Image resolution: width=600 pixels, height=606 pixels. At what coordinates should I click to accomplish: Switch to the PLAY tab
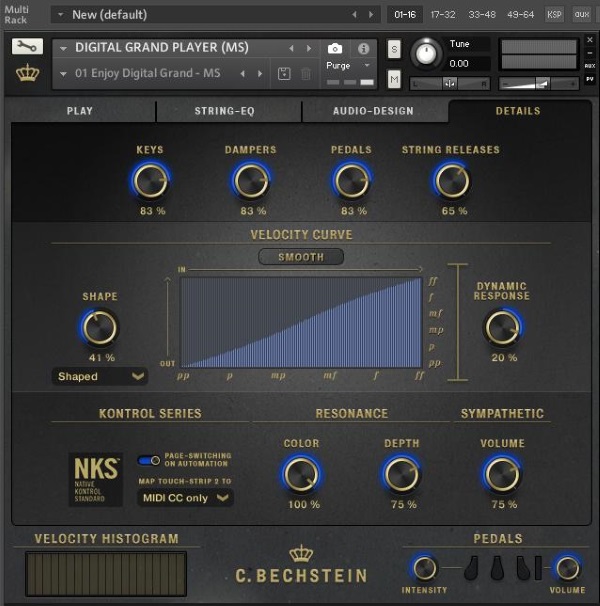point(80,111)
